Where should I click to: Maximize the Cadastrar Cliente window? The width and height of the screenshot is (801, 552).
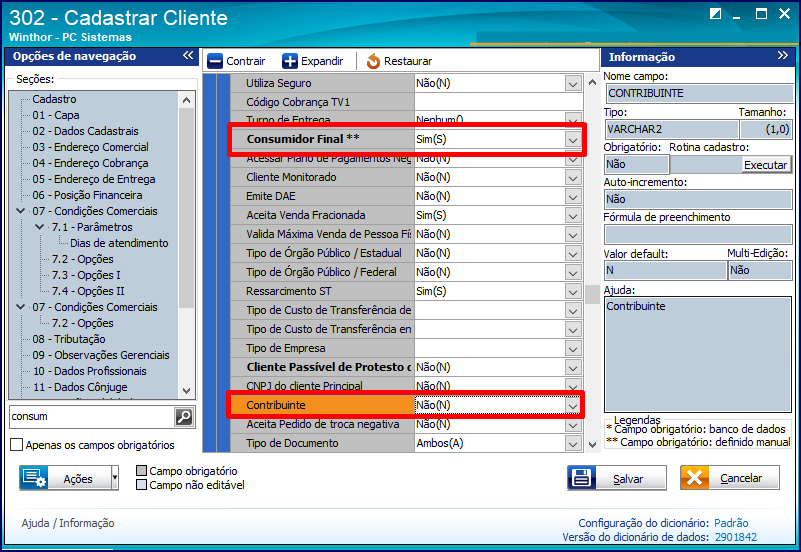click(x=761, y=14)
